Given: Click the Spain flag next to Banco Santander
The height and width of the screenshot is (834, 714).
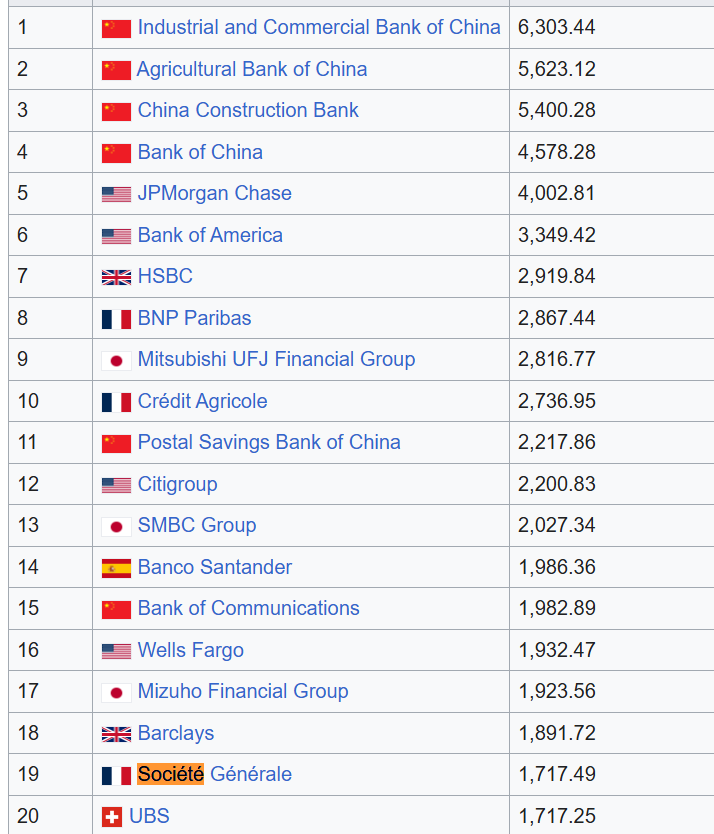Looking at the screenshot, I should (x=116, y=568).
